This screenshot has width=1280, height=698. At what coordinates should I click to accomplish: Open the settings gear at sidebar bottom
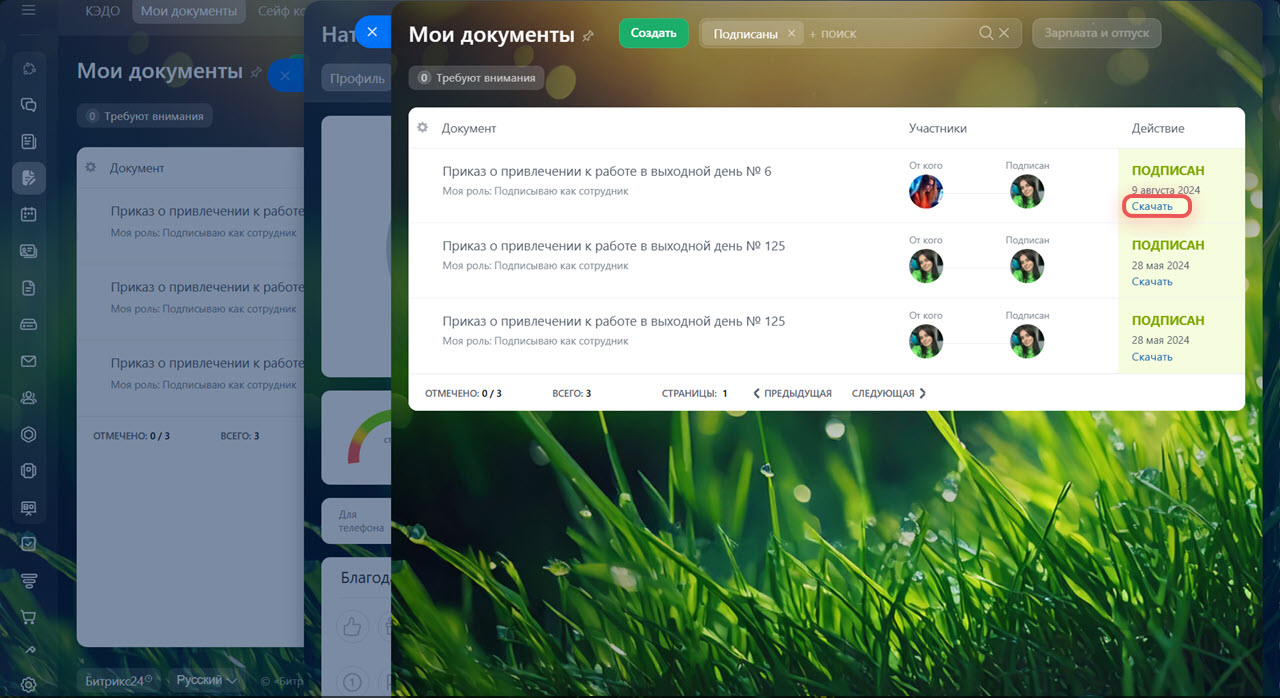29,685
